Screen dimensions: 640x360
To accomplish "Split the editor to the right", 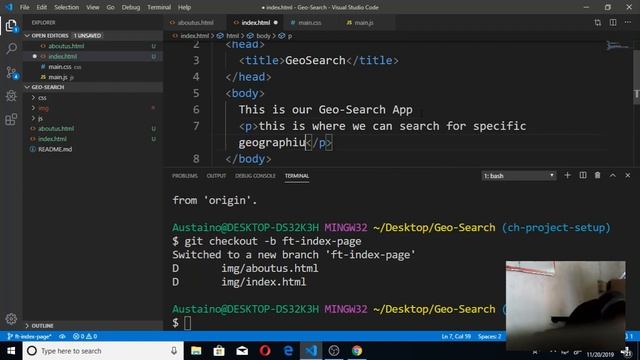I will [613, 22].
